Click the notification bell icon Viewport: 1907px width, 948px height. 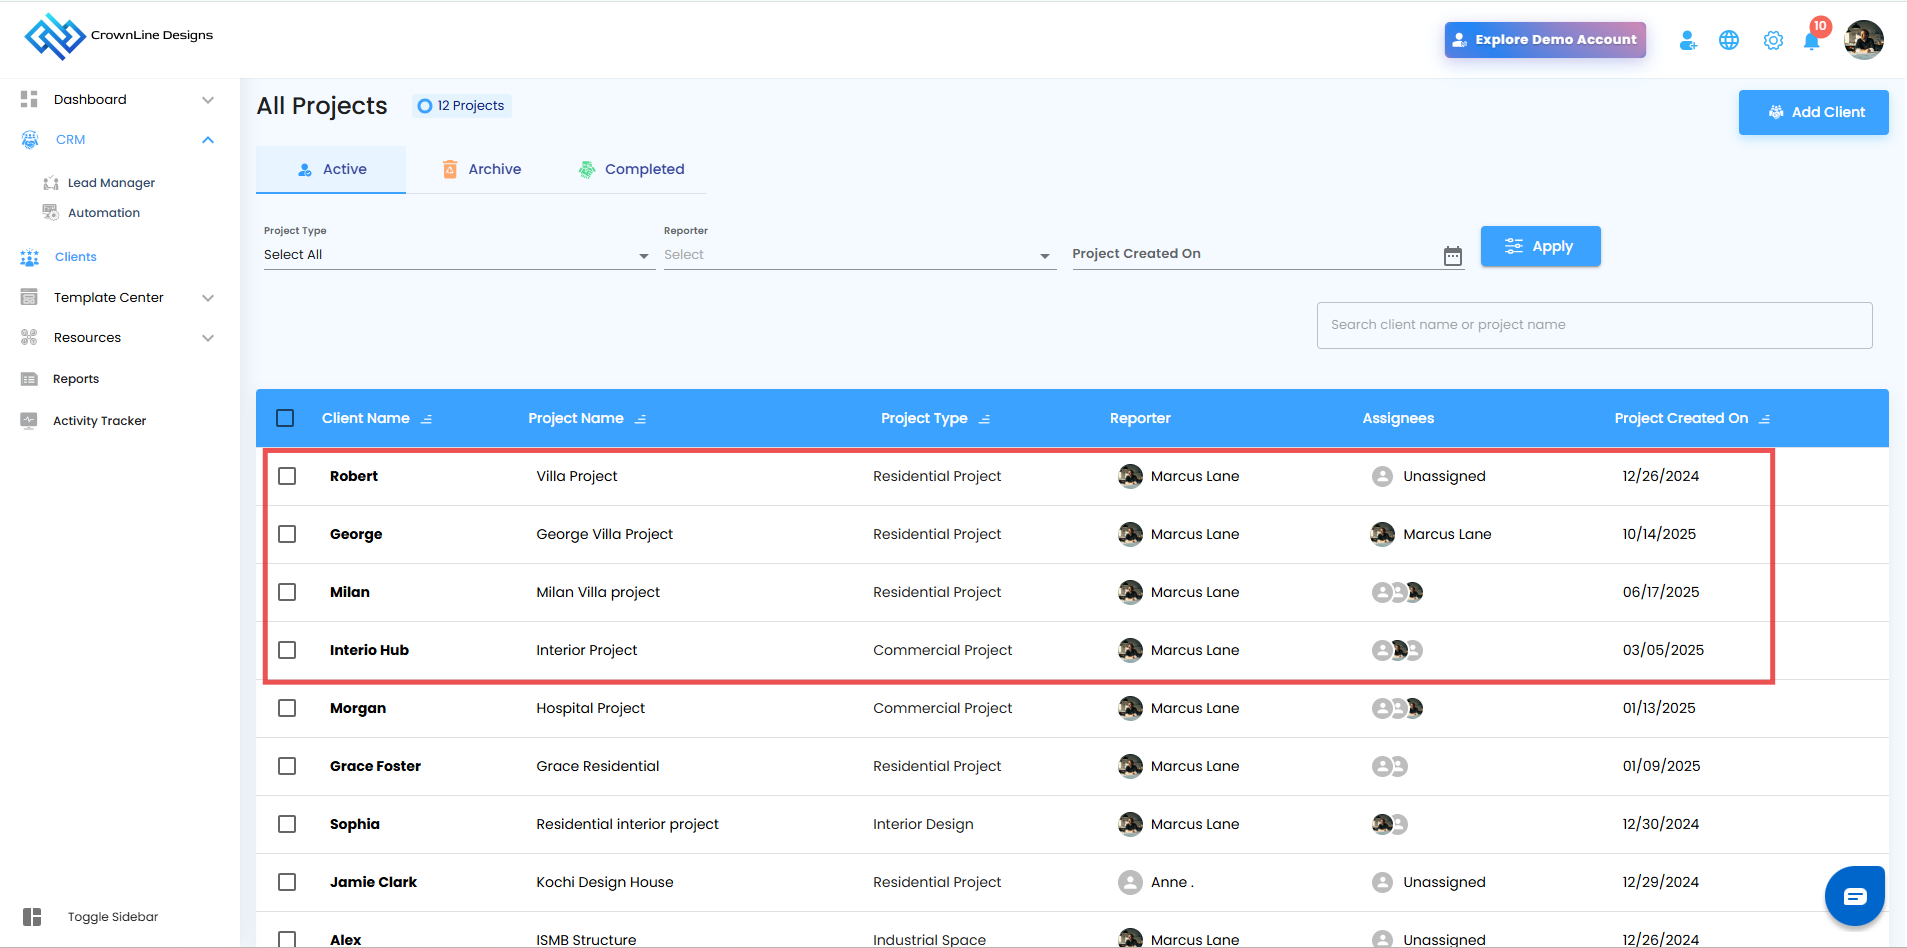point(1811,41)
